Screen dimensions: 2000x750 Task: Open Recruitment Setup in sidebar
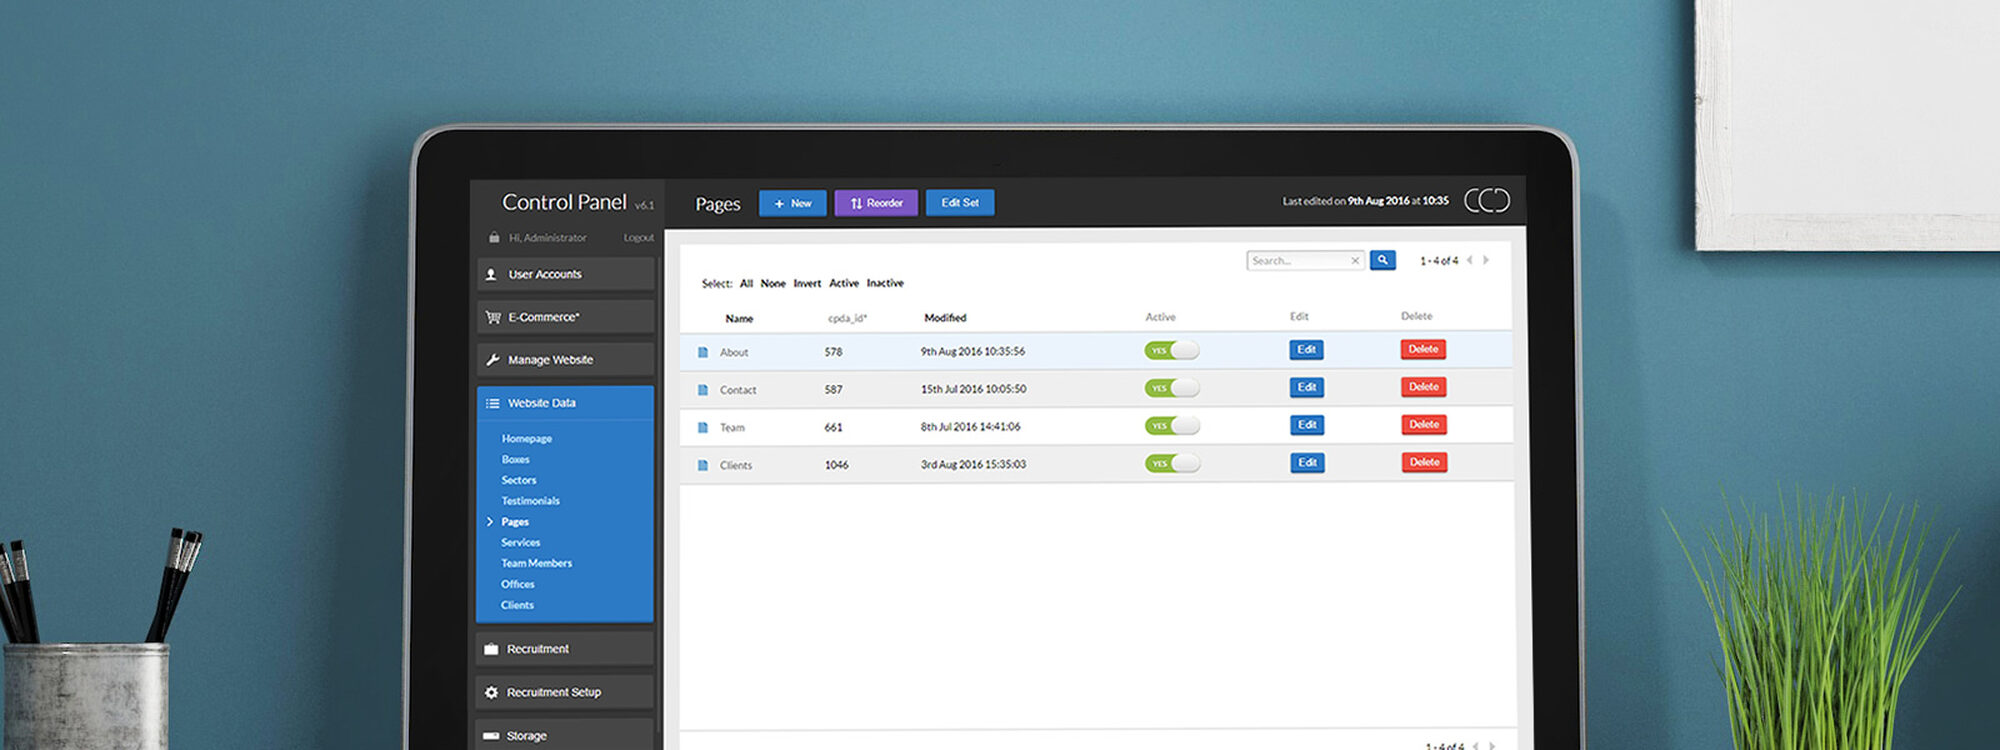click(x=566, y=692)
